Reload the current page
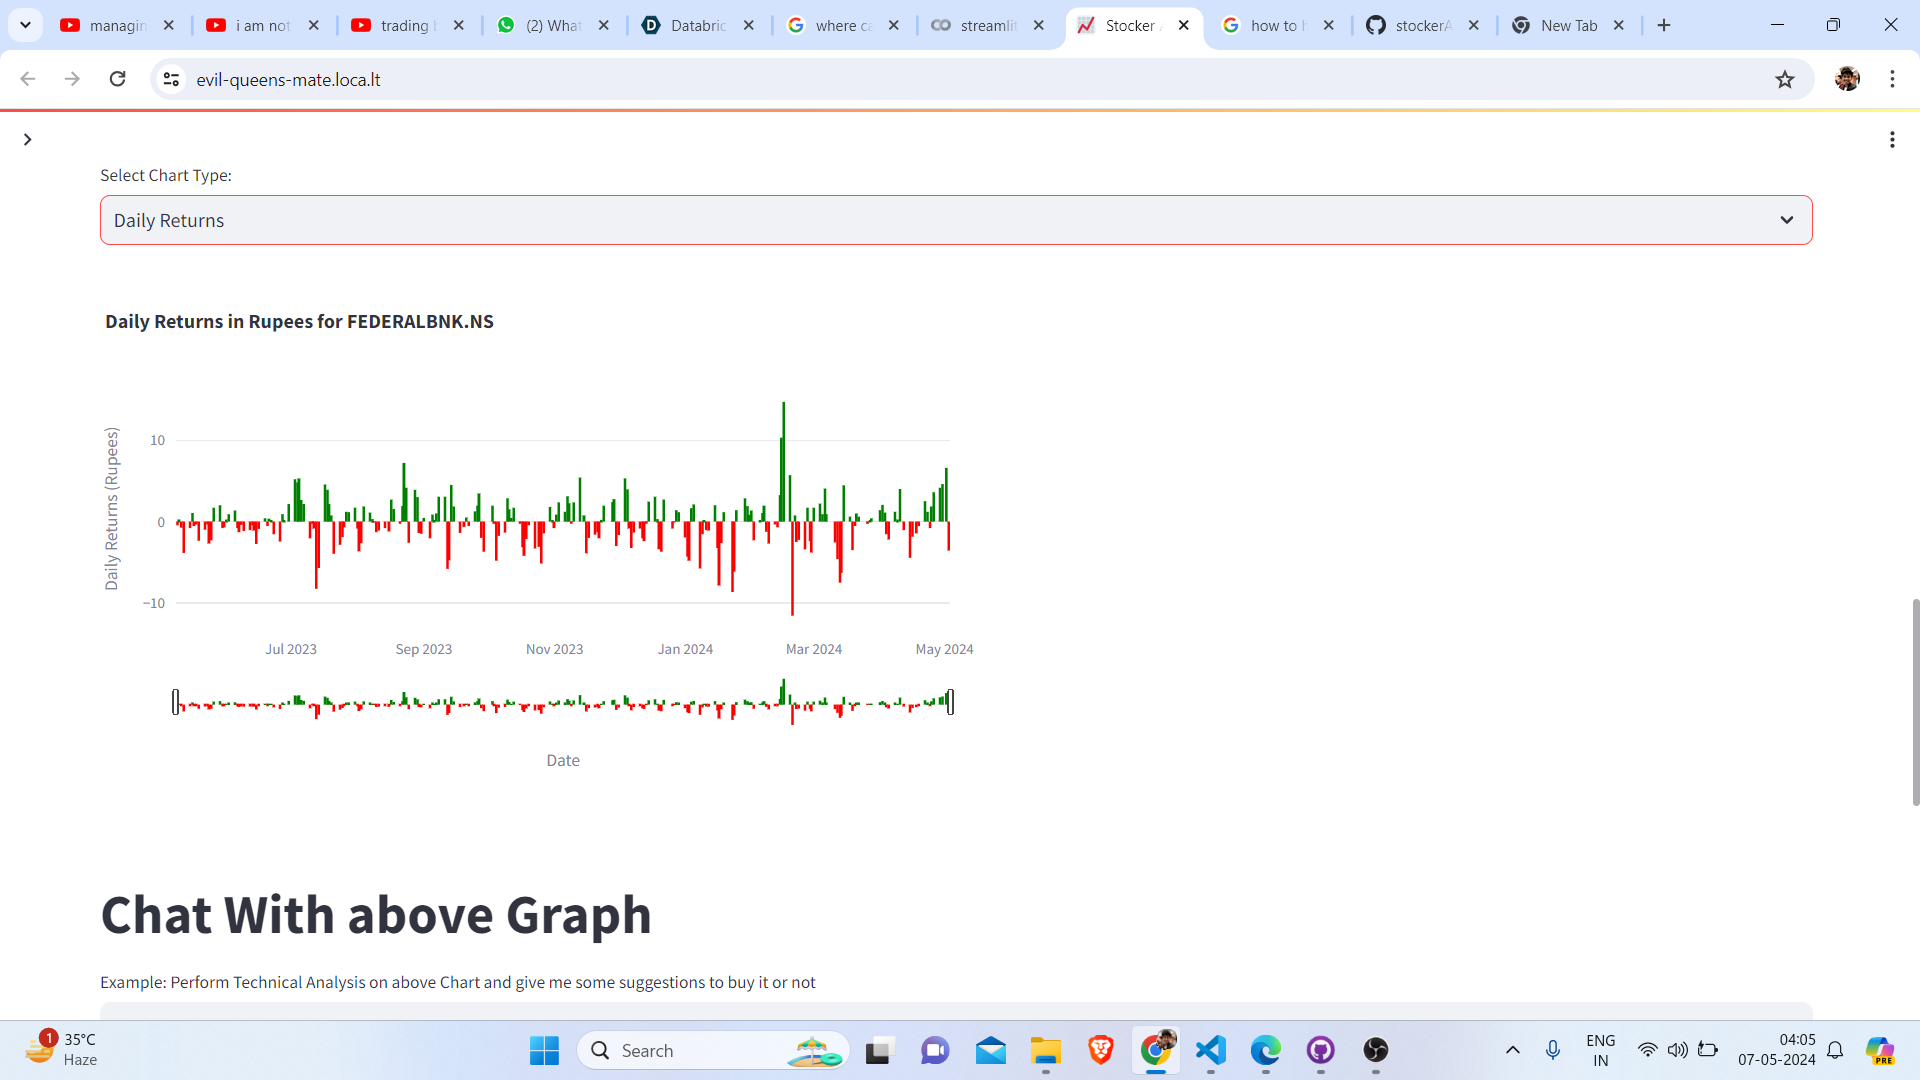The height and width of the screenshot is (1080, 1920). (x=117, y=79)
